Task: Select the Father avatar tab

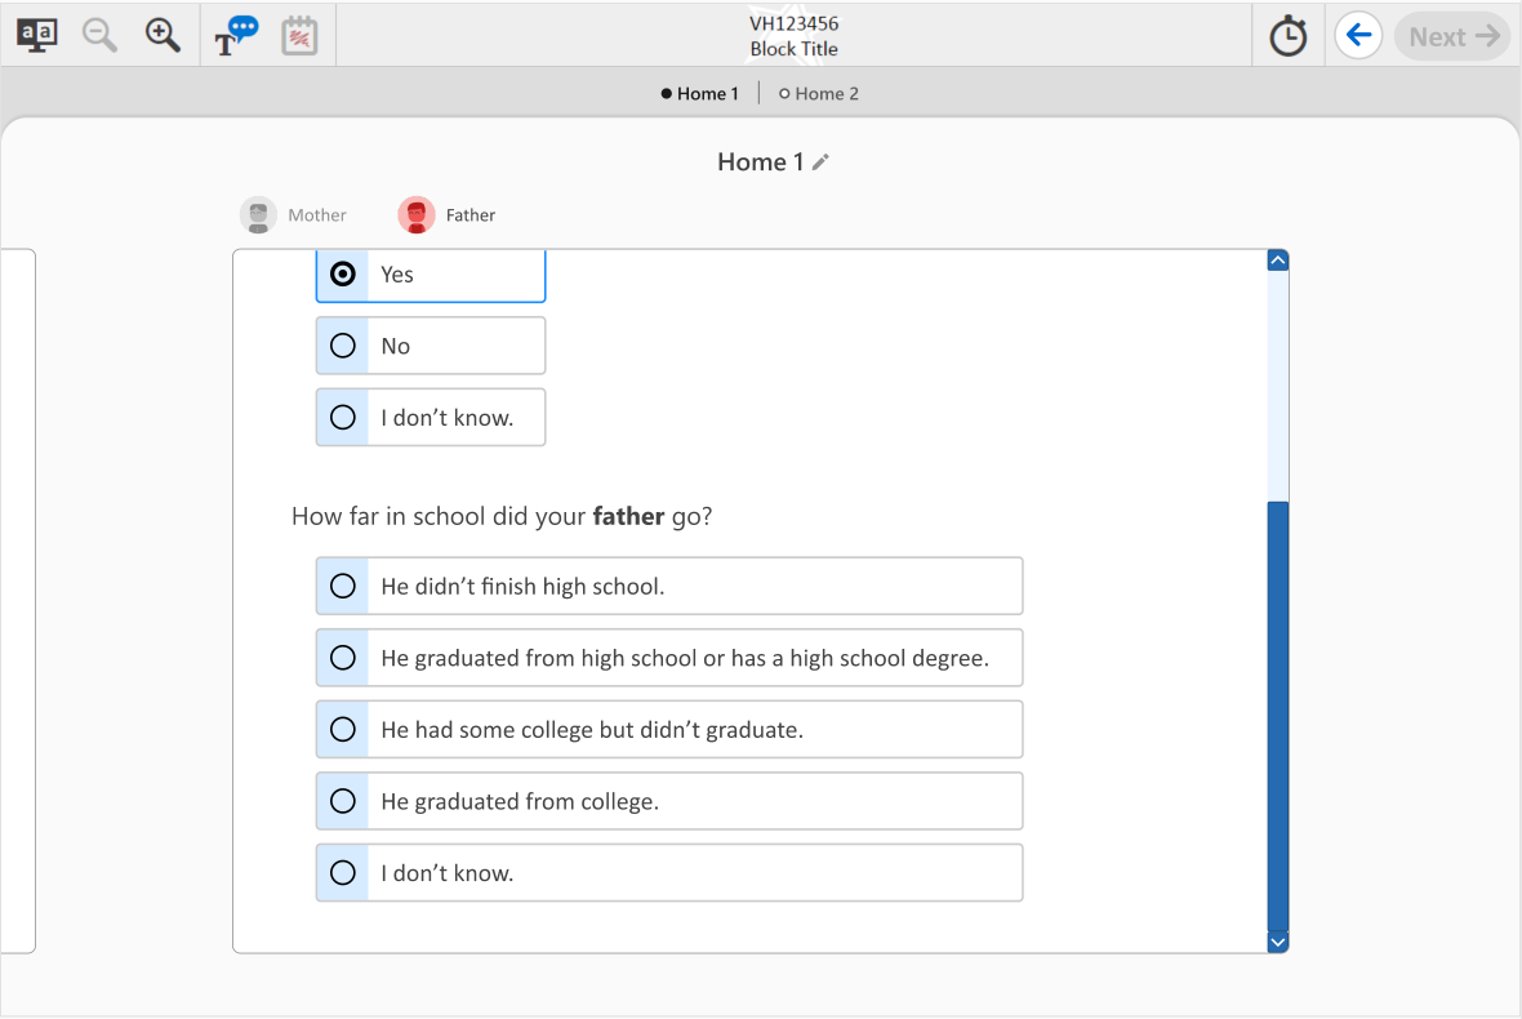Action: (x=447, y=215)
